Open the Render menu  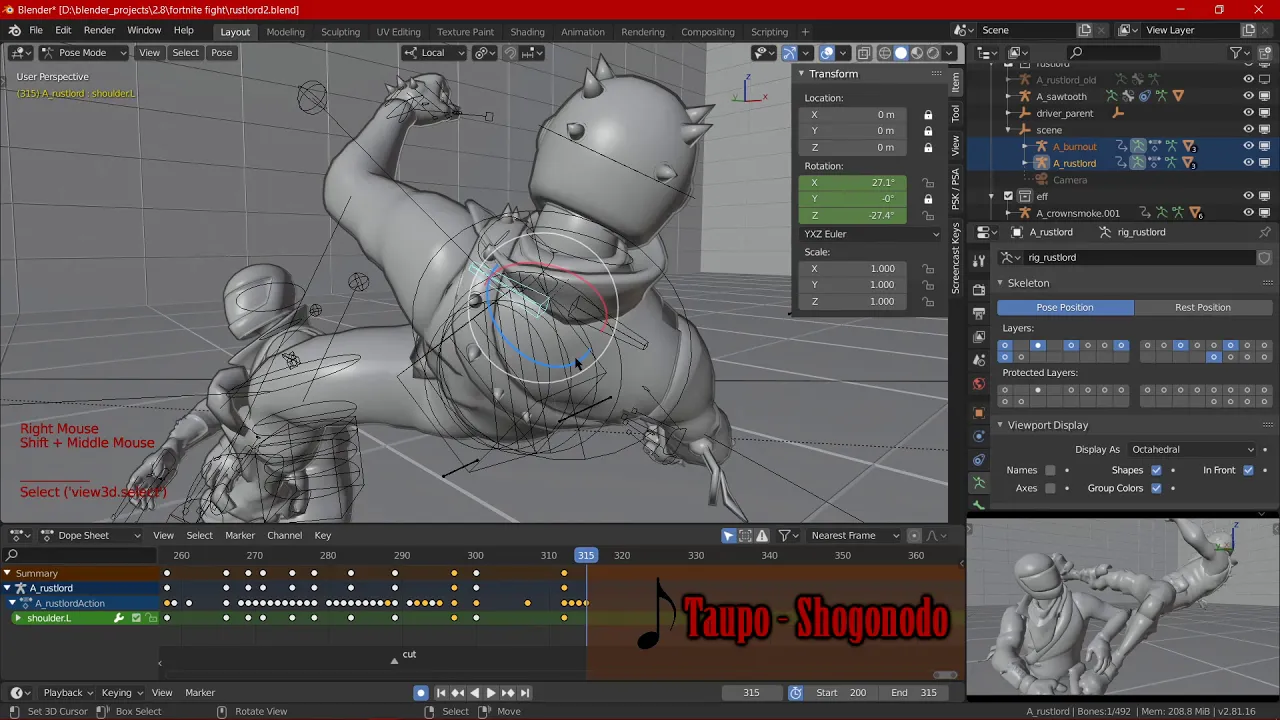(x=99, y=30)
